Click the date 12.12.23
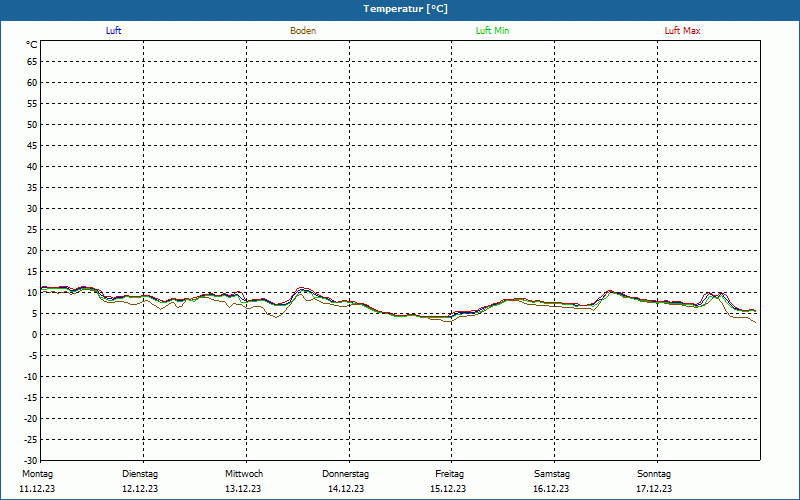Viewport: 800px width, 500px height. point(140,489)
